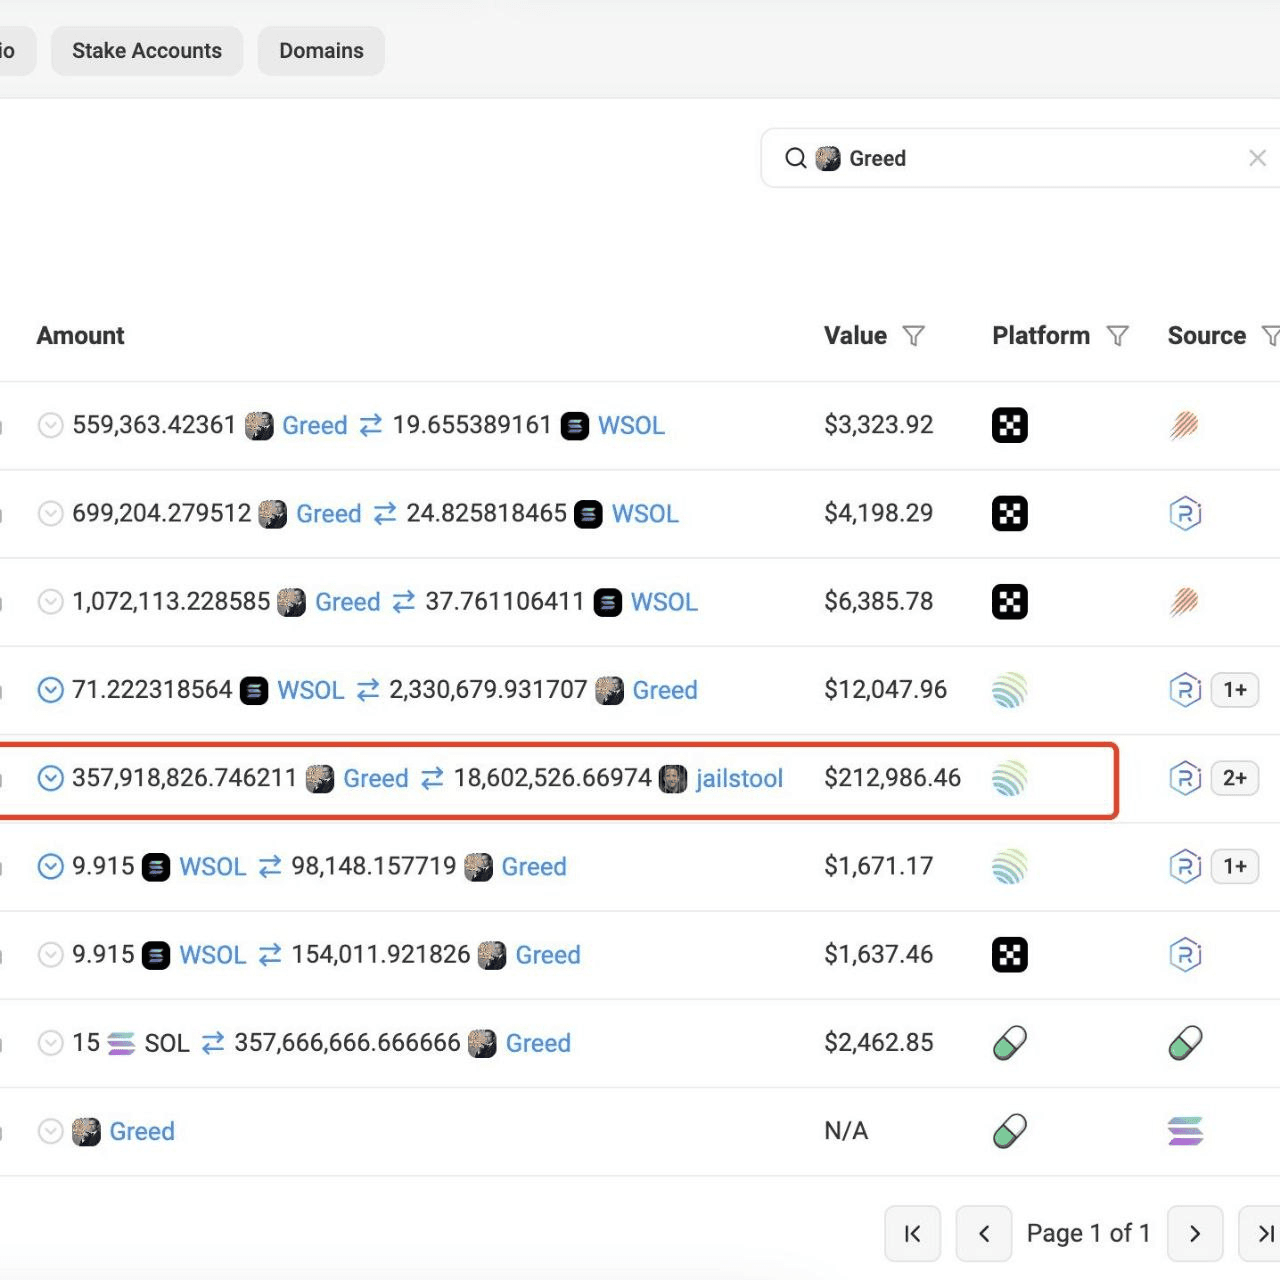
Task: Click the Solana source icon in the N/A row
Action: [x=1184, y=1131]
